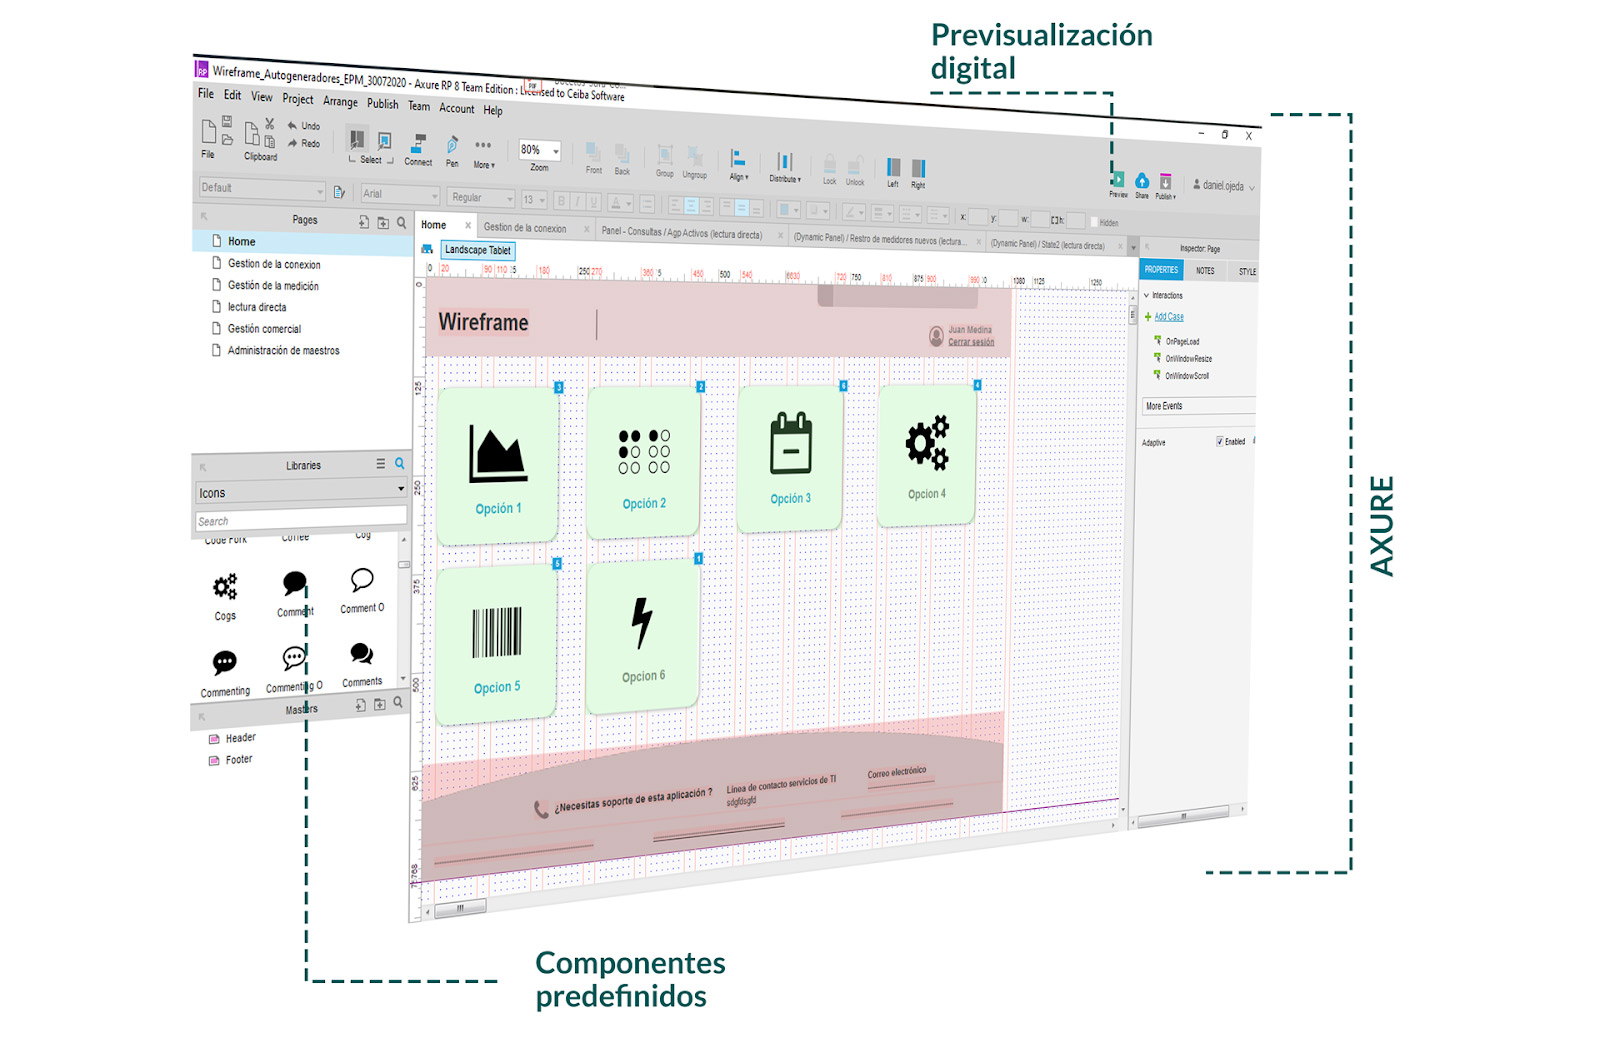Open the fill color picker

[x=789, y=210]
